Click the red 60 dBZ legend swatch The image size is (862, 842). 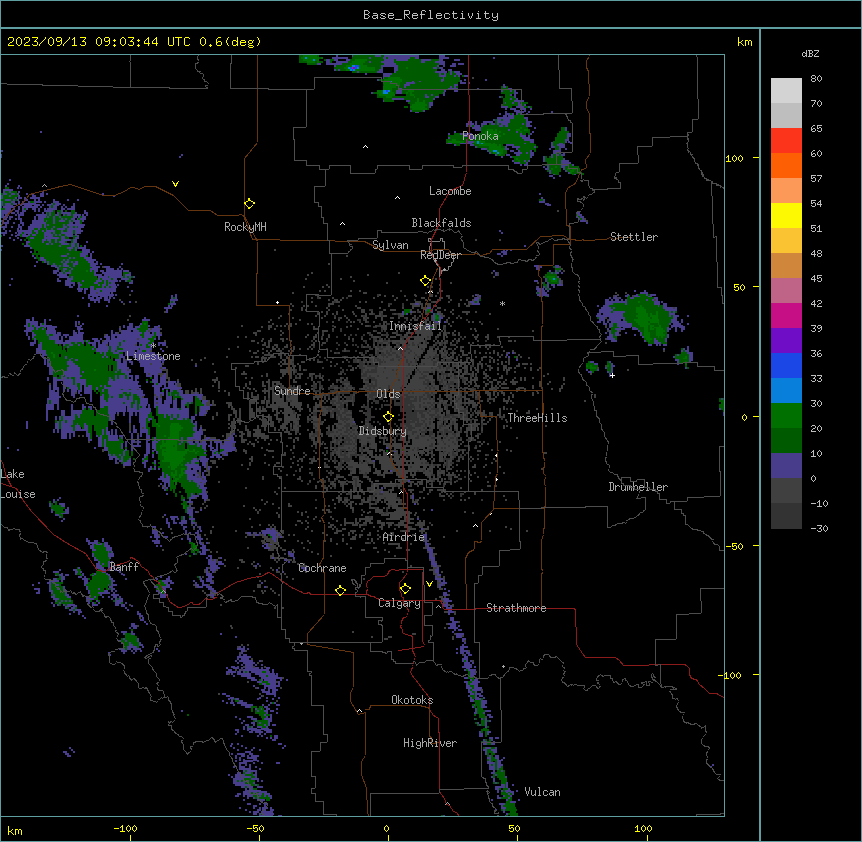[x=786, y=141]
